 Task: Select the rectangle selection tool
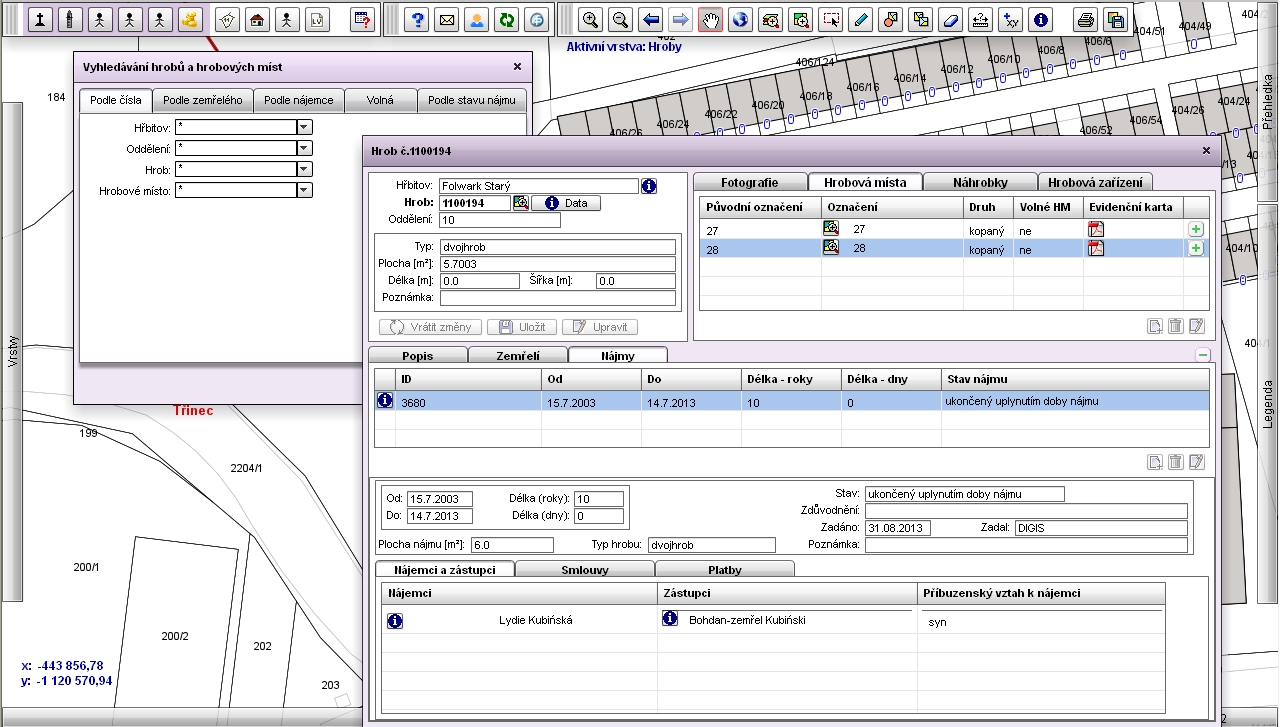pyautogui.click(x=831, y=20)
